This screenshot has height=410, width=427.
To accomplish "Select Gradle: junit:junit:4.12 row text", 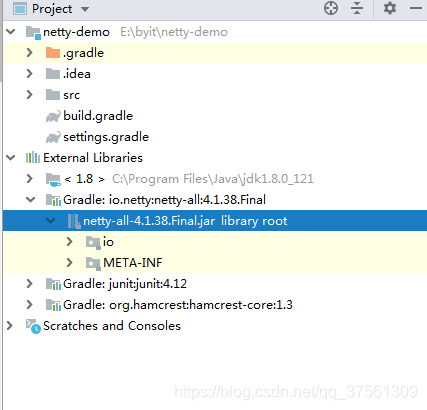I will pos(125,284).
